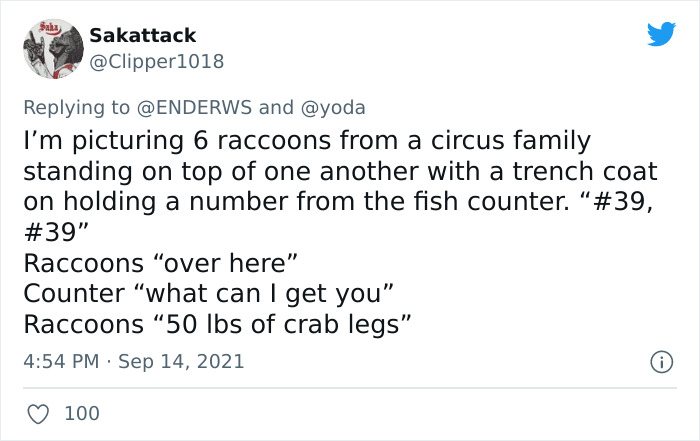The height and width of the screenshot is (441, 700).
Task: Visit the @yoda profile mention
Action: pos(335,107)
